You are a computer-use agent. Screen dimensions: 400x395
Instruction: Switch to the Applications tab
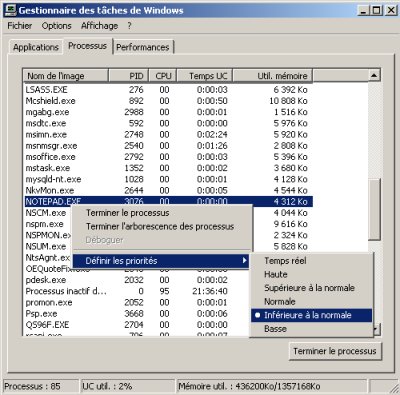(x=36, y=47)
